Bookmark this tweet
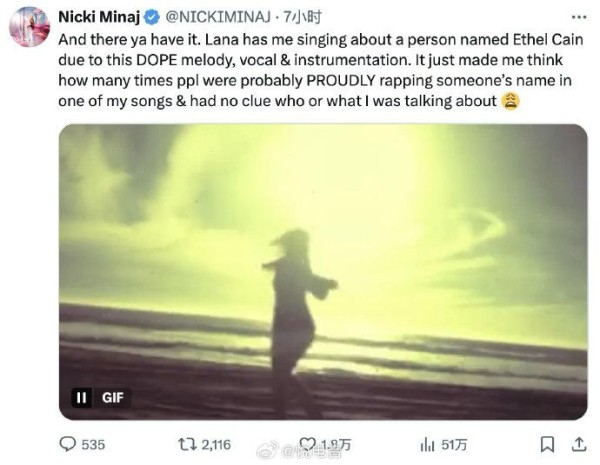 coord(546,444)
